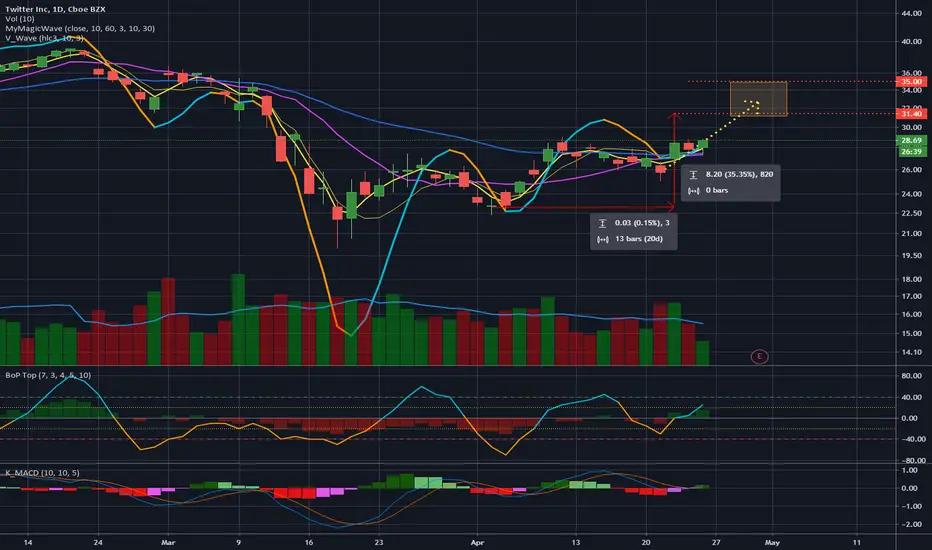Click the red 35.00 price level label
Image resolution: width=932 pixels, height=550 pixels.
[911, 81]
